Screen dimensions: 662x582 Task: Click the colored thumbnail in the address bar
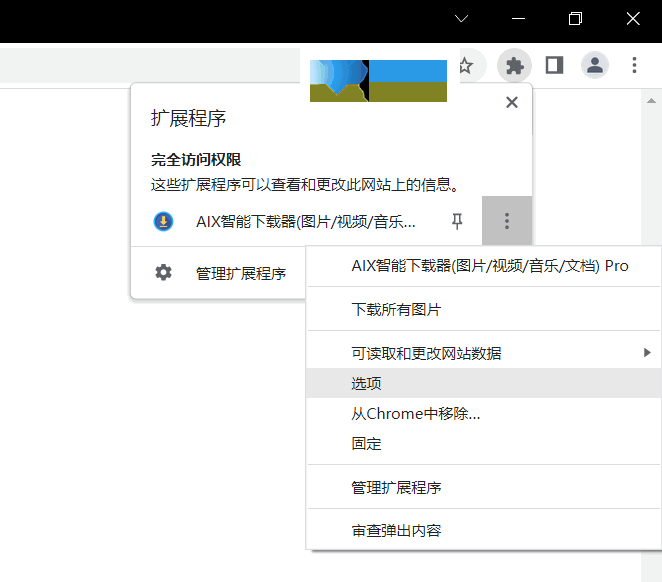[x=378, y=81]
